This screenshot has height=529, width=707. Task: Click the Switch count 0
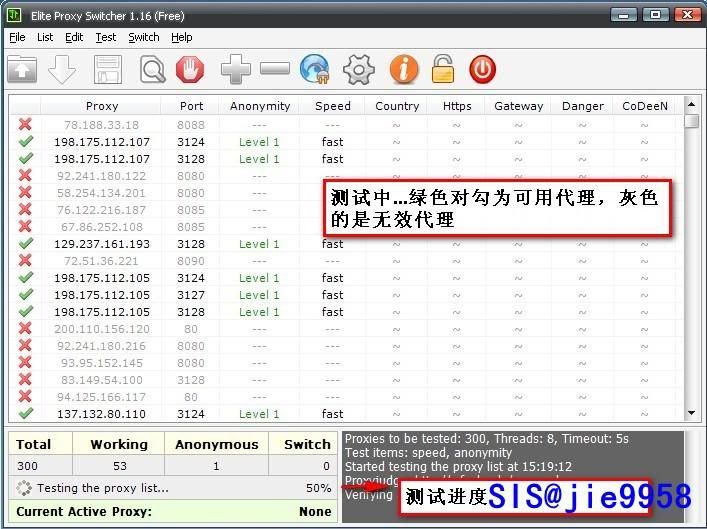(326, 465)
